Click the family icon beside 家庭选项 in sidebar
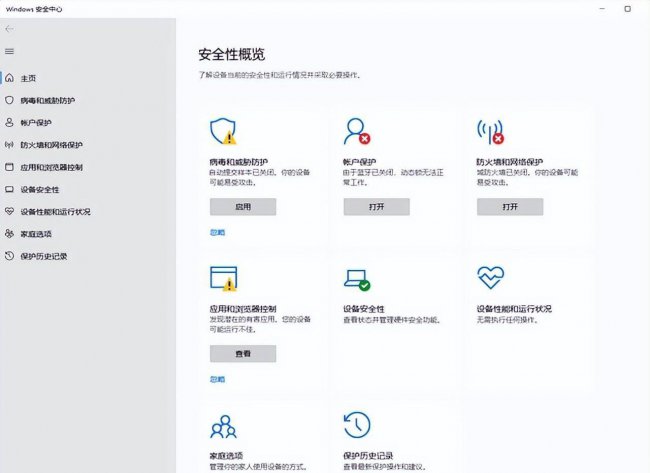This screenshot has width=650, height=473. point(9,234)
